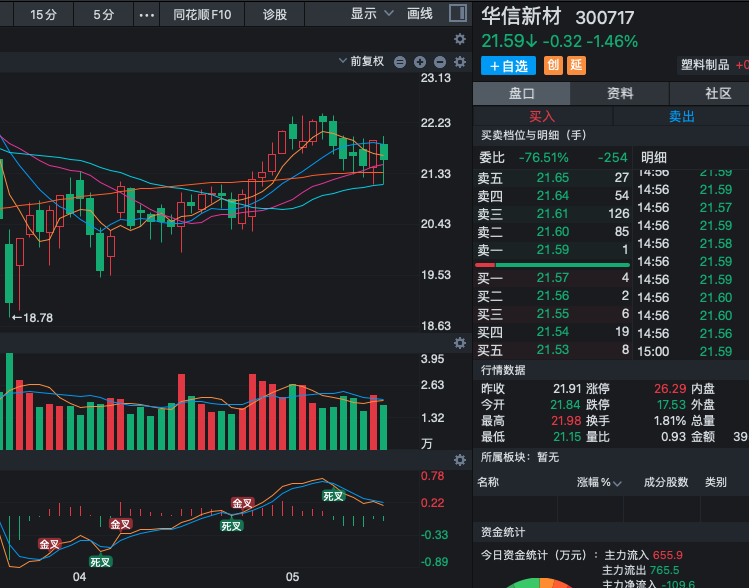Open volume panel settings gear

(460, 343)
